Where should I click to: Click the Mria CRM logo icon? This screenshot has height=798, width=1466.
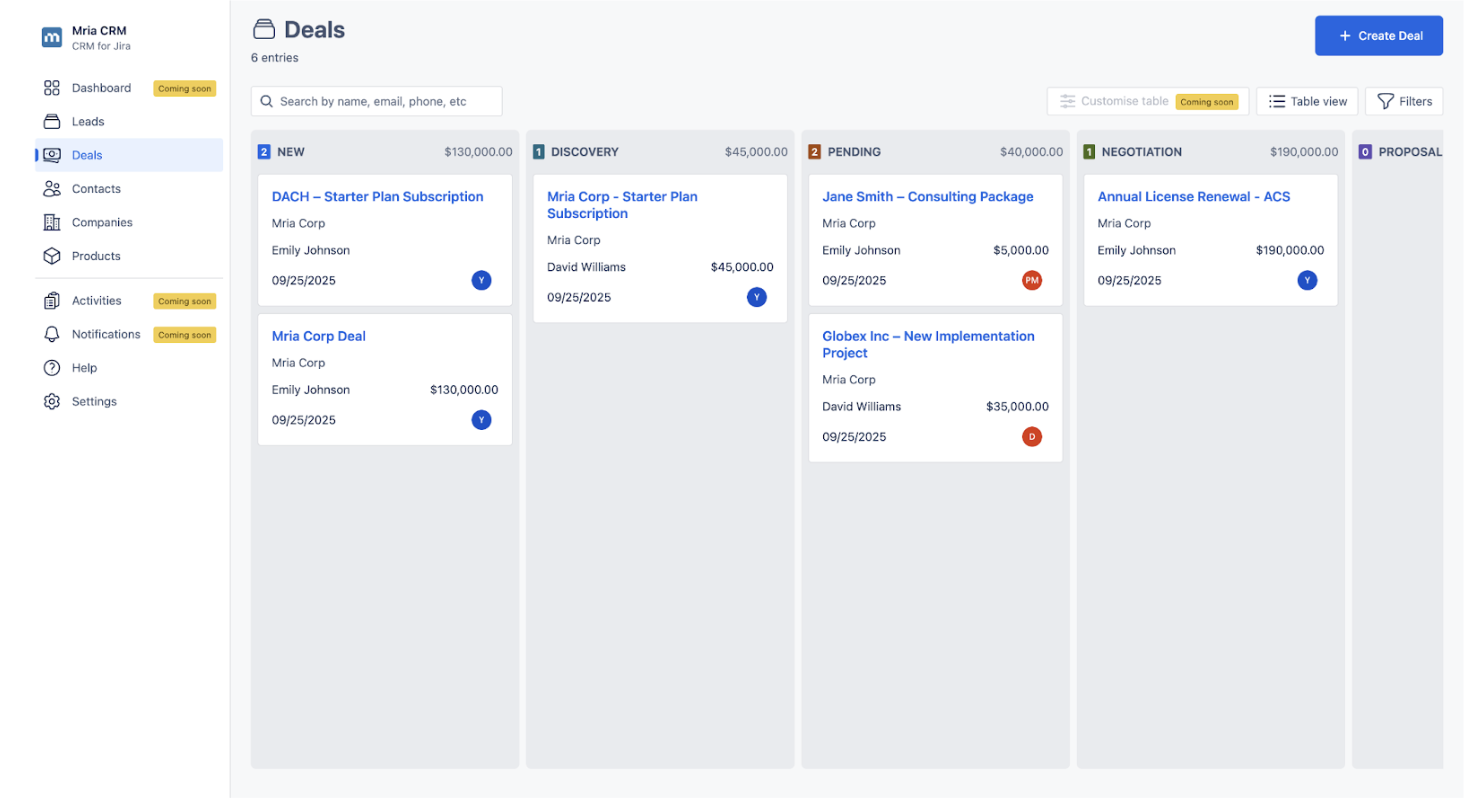[51, 37]
